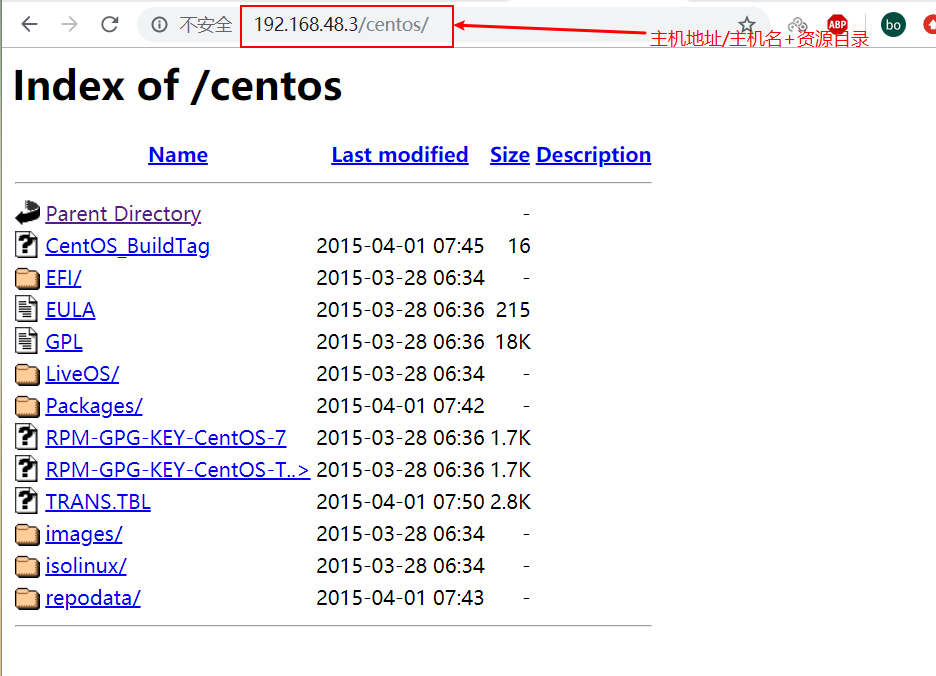Image resolution: width=936 pixels, height=676 pixels.
Task: Open the EULA file link
Action: (x=70, y=309)
